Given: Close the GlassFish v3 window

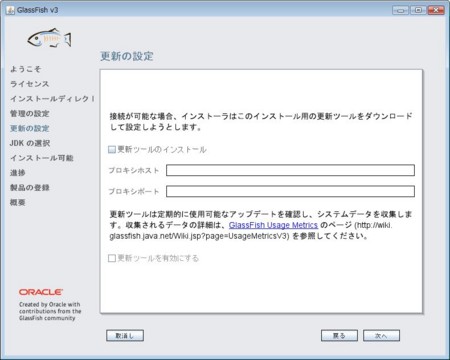Looking at the screenshot, I should coord(436,10).
